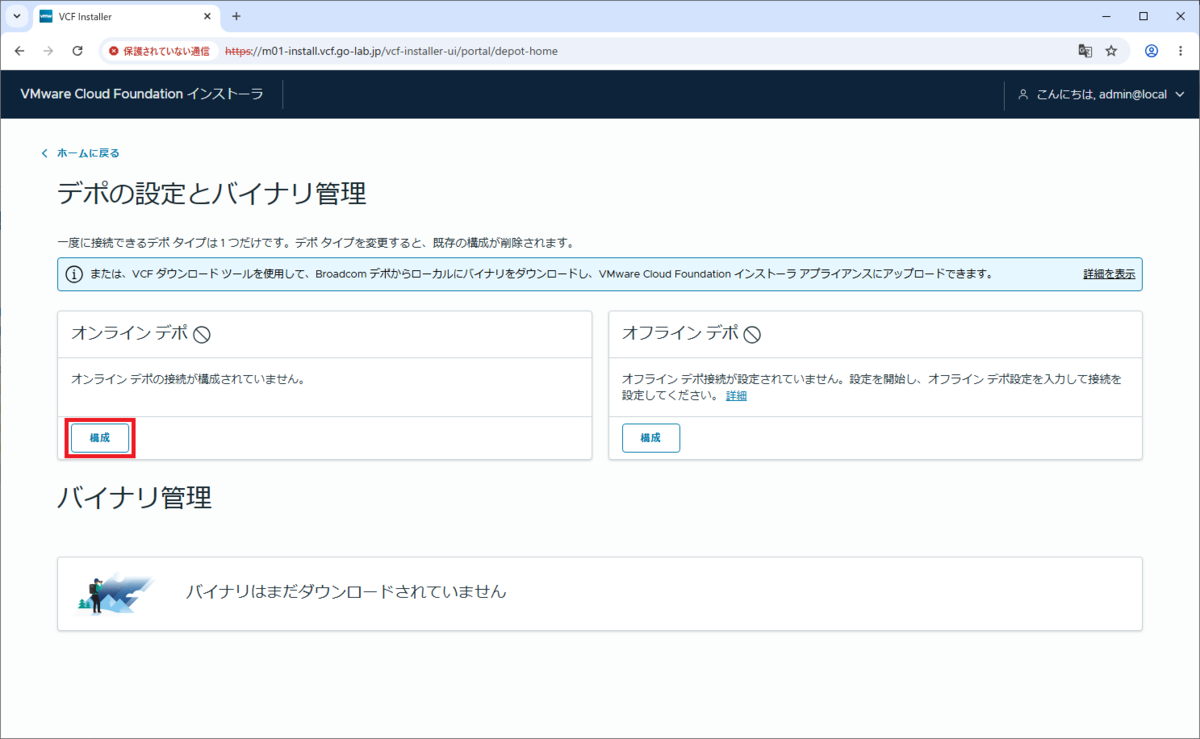Click 構成 button under オフライン デポ
This screenshot has height=739, width=1200.
click(x=651, y=438)
